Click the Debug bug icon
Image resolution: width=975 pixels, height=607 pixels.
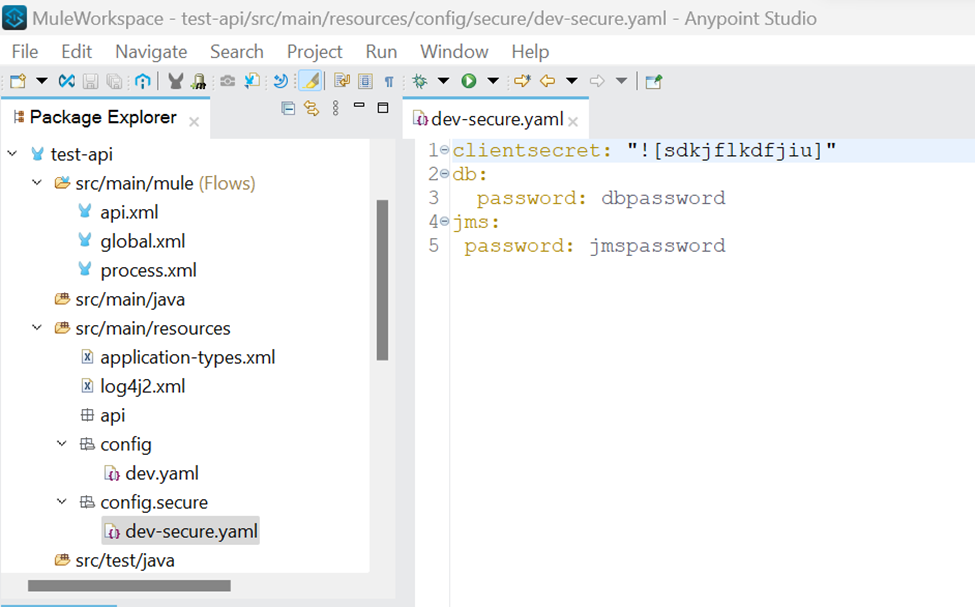[419, 81]
